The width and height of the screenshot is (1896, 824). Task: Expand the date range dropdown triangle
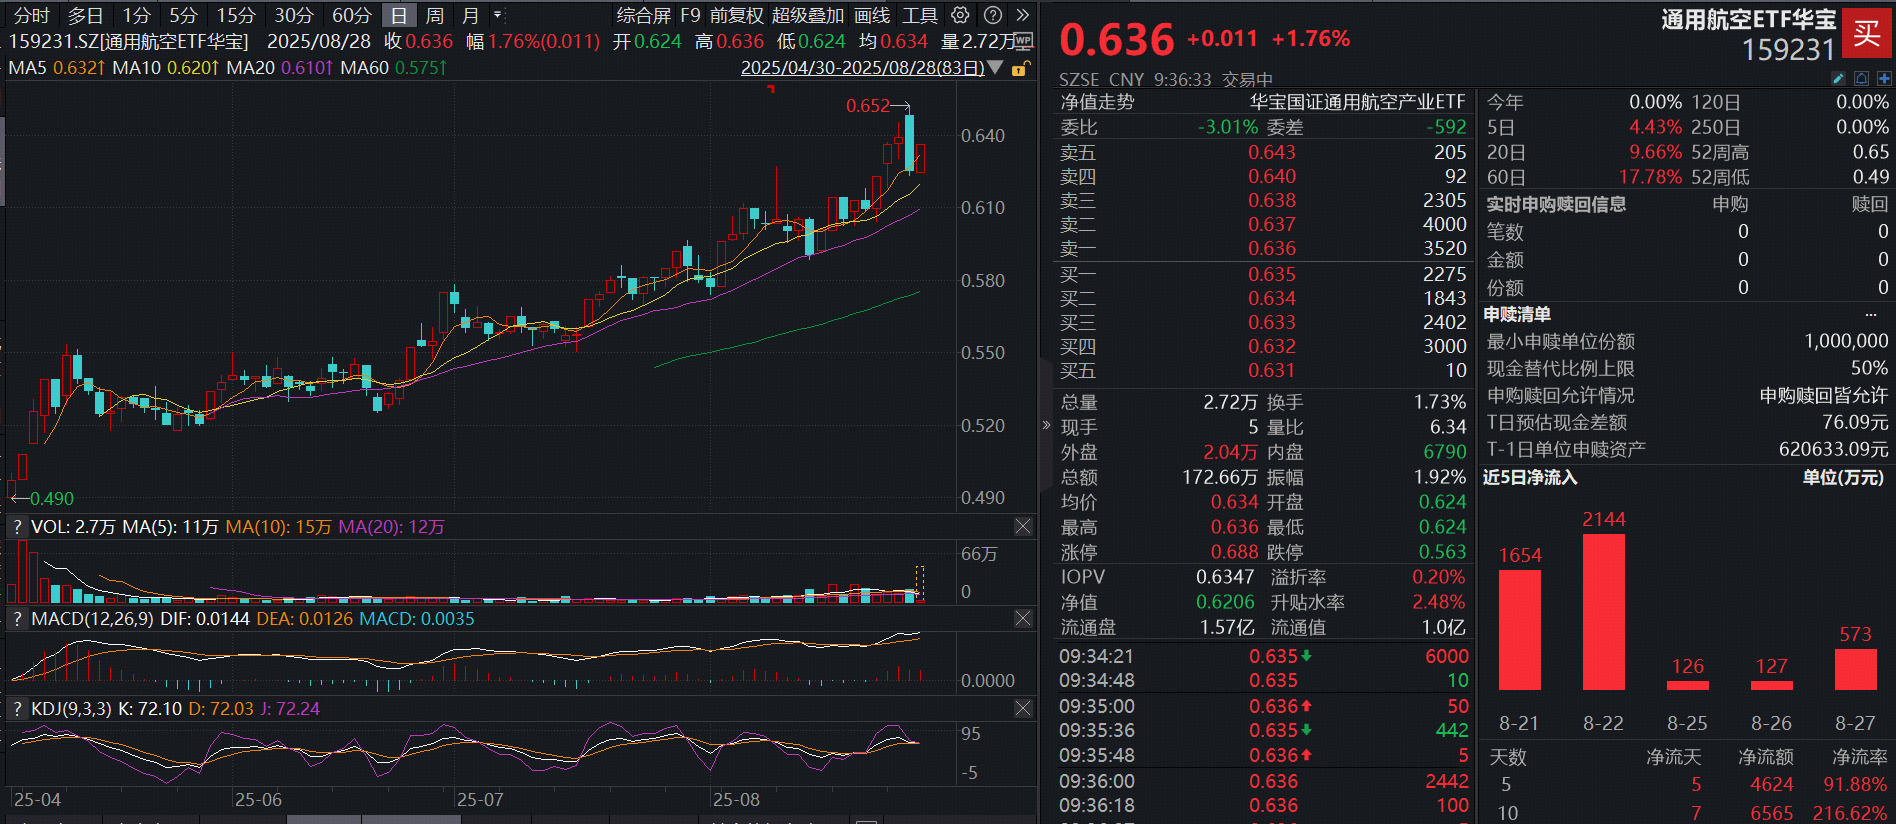coord(995,68)
